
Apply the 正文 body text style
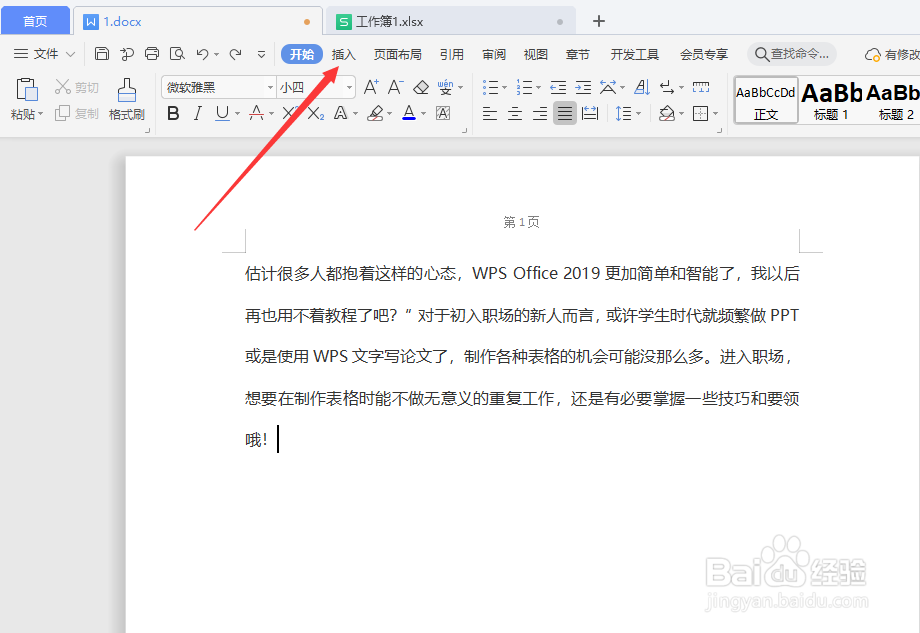tap(765, 99)
